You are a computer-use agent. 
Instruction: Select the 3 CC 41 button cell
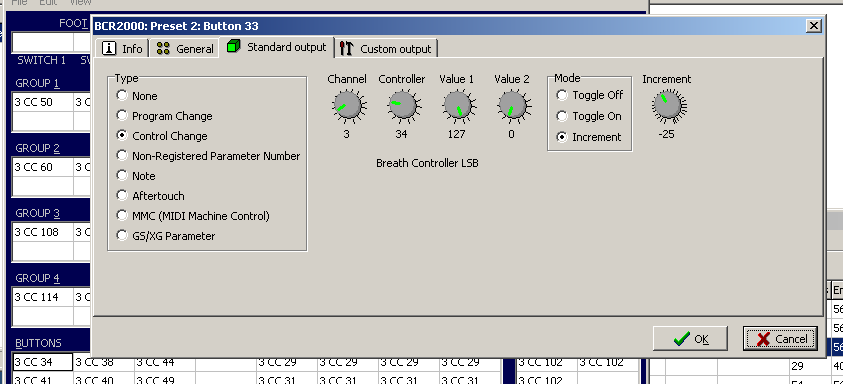pos(42,378)
